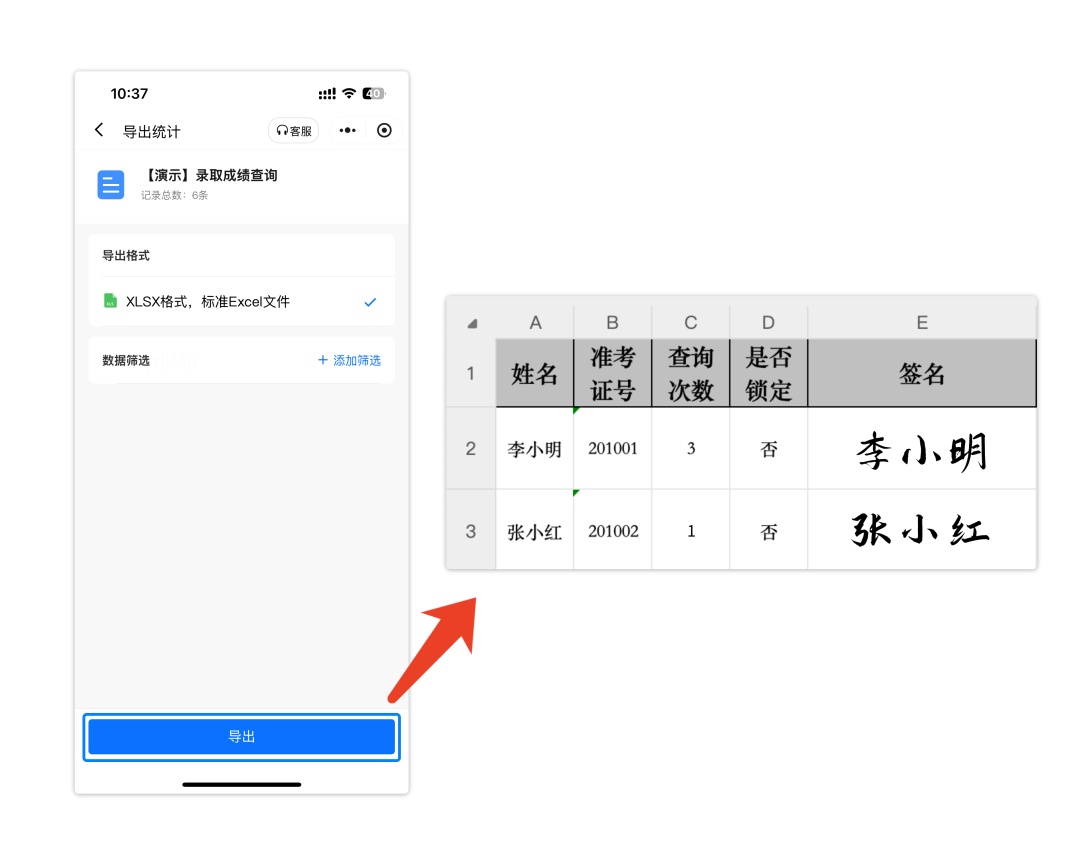Click the 查询次数 header cell
Image resolution: width=1080 pixels, height=865 pixels.
point(691,373)
